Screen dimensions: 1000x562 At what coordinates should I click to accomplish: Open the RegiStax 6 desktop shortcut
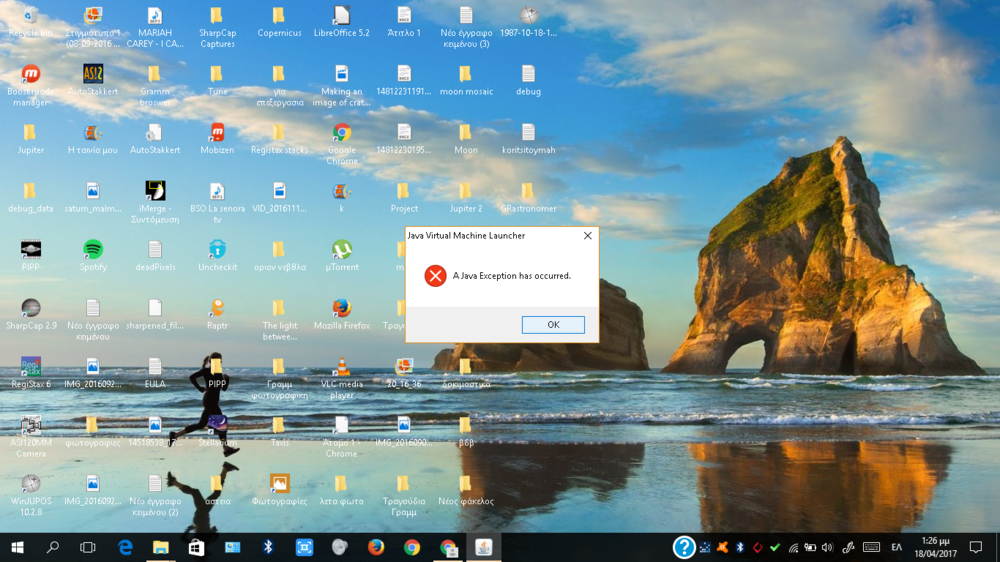click(31, 367)
